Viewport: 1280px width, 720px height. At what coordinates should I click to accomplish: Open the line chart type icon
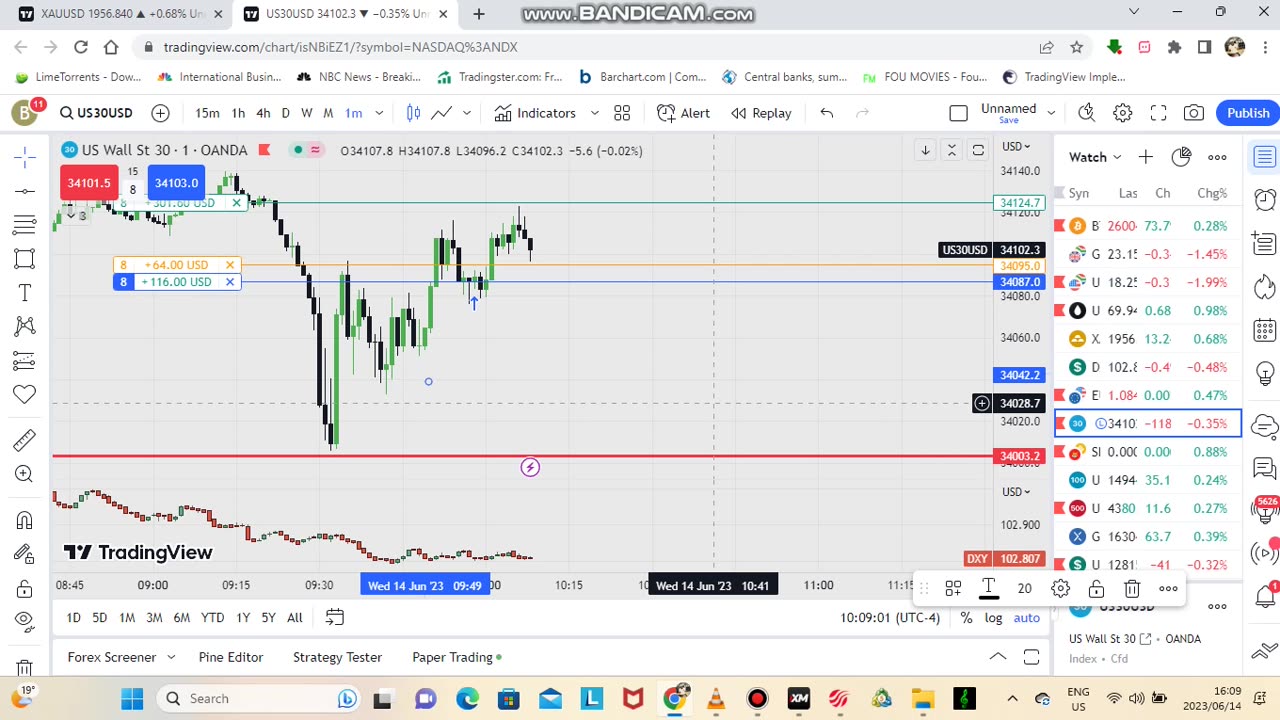[x=441, y=113]
